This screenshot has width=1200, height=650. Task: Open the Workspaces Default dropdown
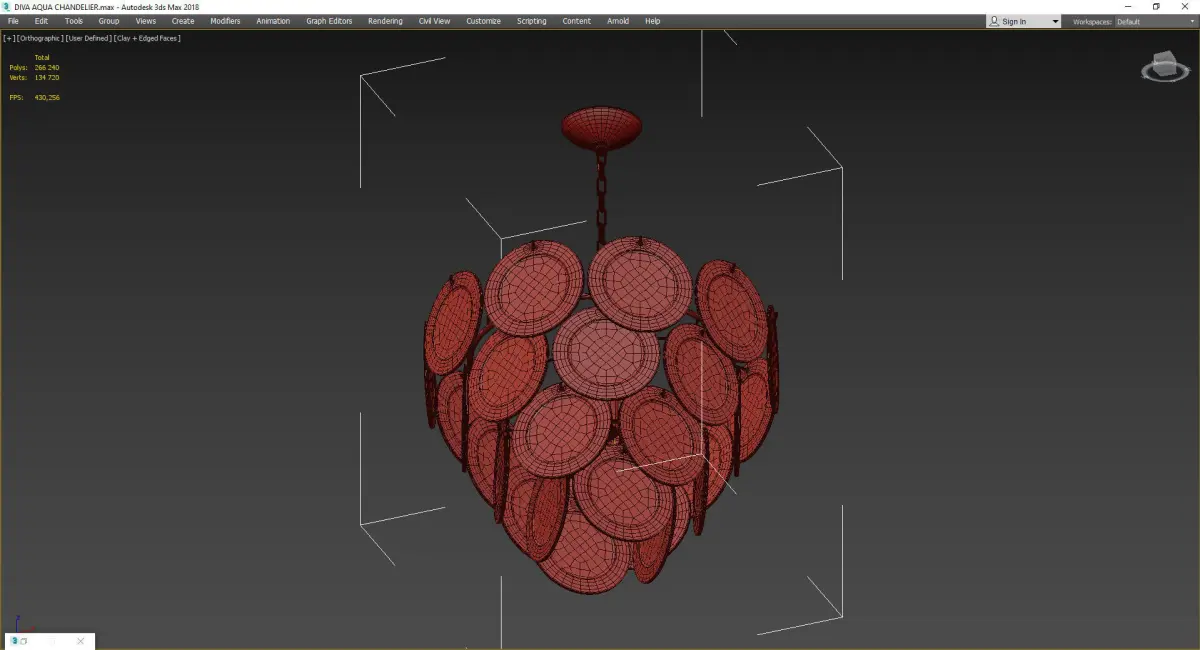click(1155, 21)
